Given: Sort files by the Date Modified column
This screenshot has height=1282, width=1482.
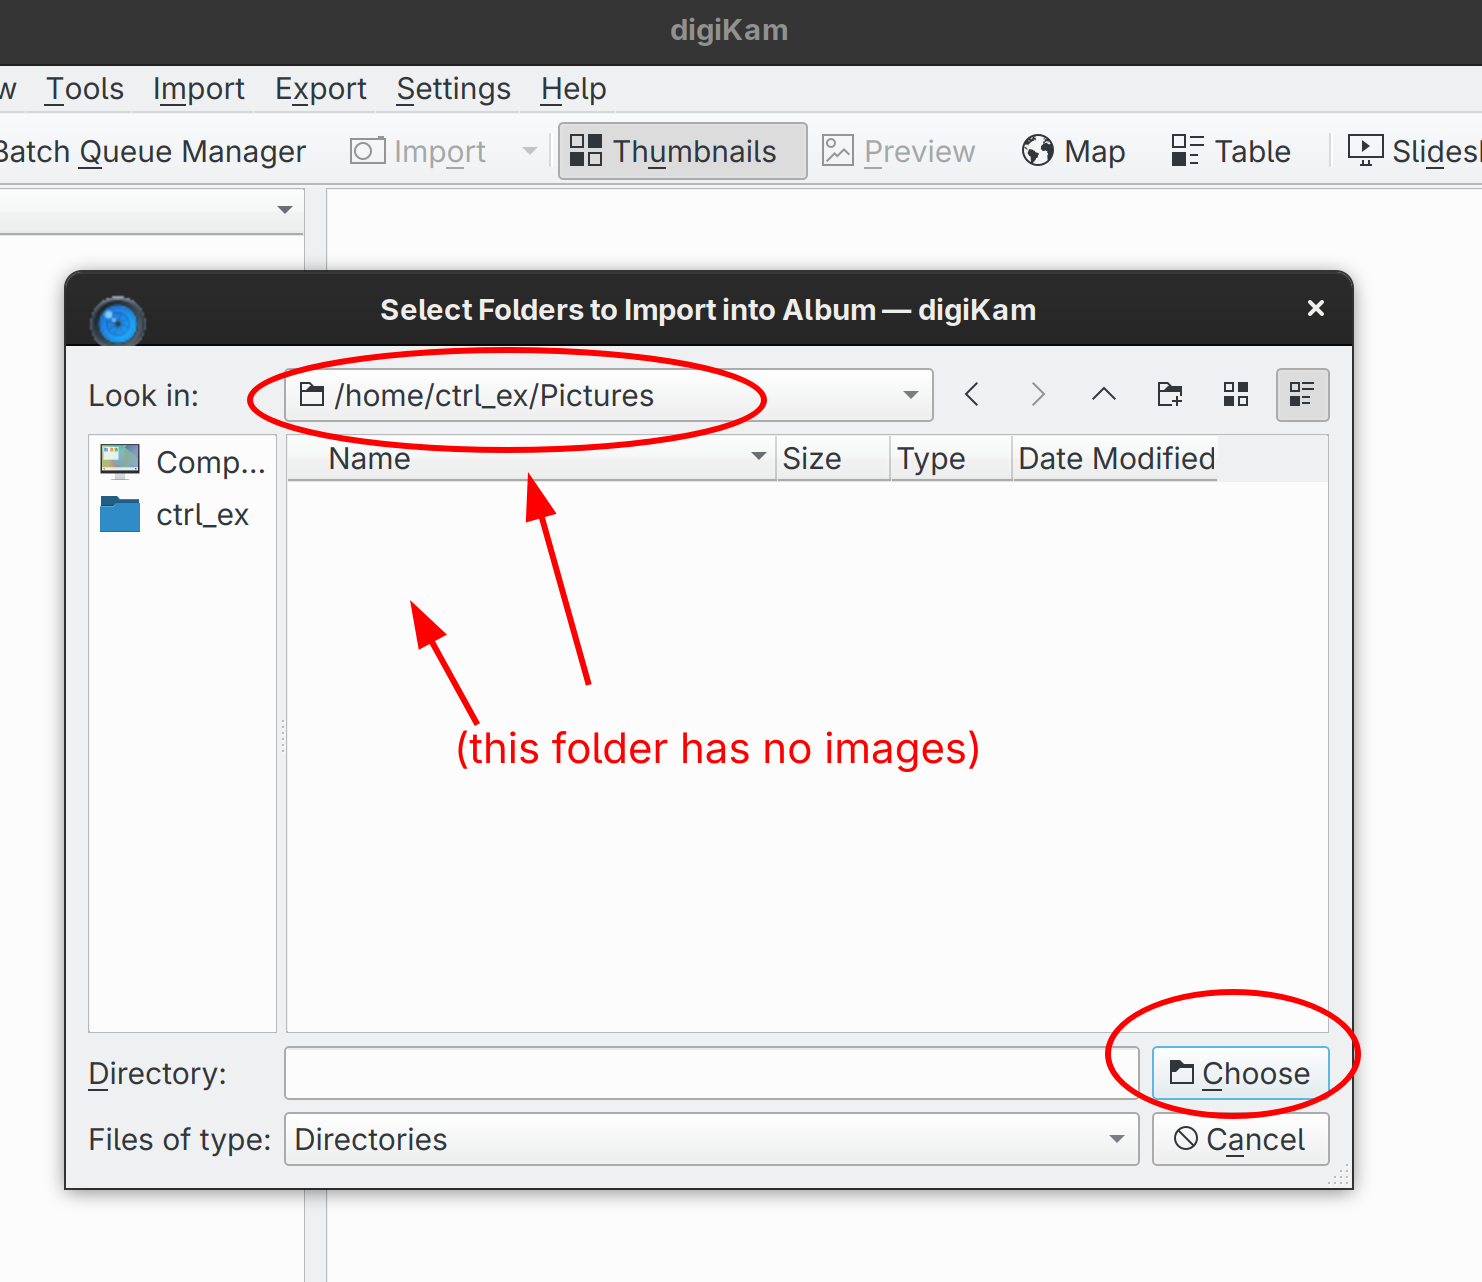Looking at the screenshot, I should [1115, 458].
